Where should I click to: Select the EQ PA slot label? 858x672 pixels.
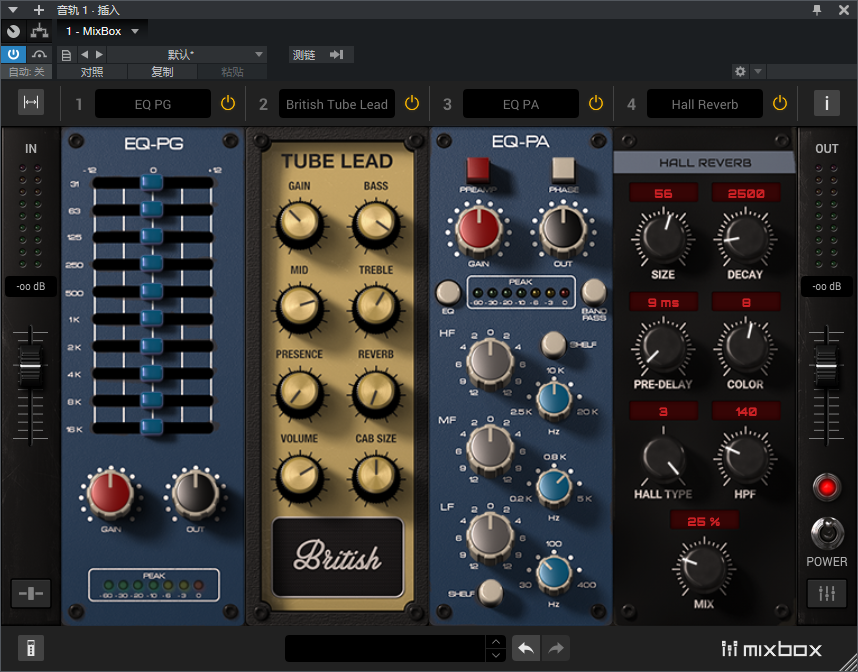coord(520,104)
